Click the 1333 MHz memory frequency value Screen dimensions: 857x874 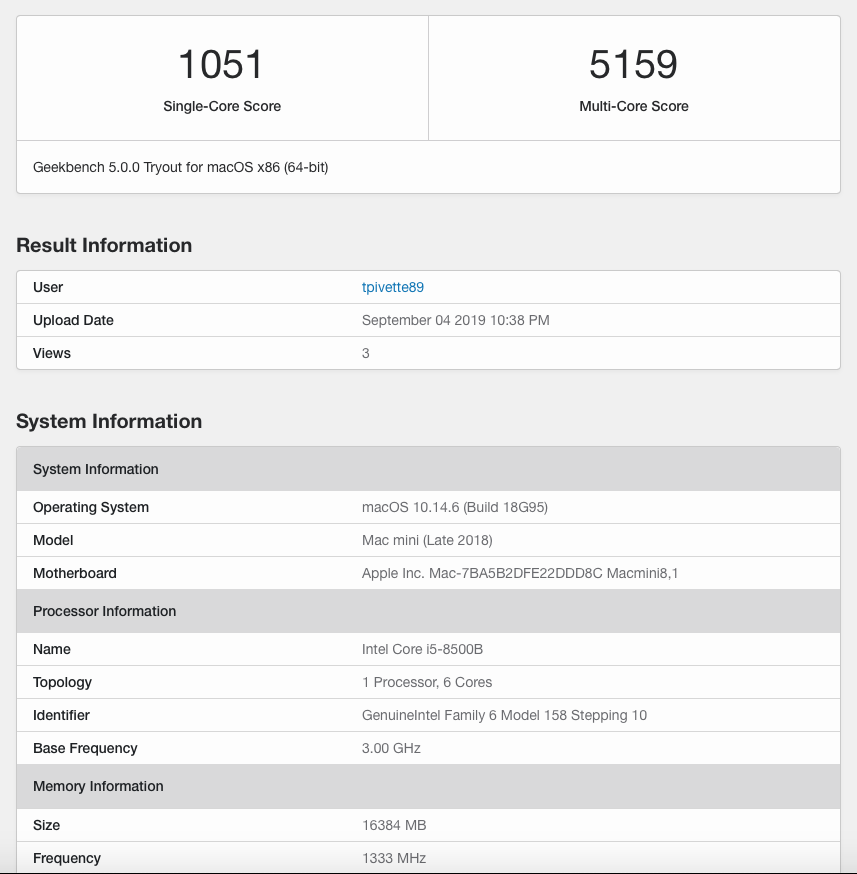pos(394,858)
